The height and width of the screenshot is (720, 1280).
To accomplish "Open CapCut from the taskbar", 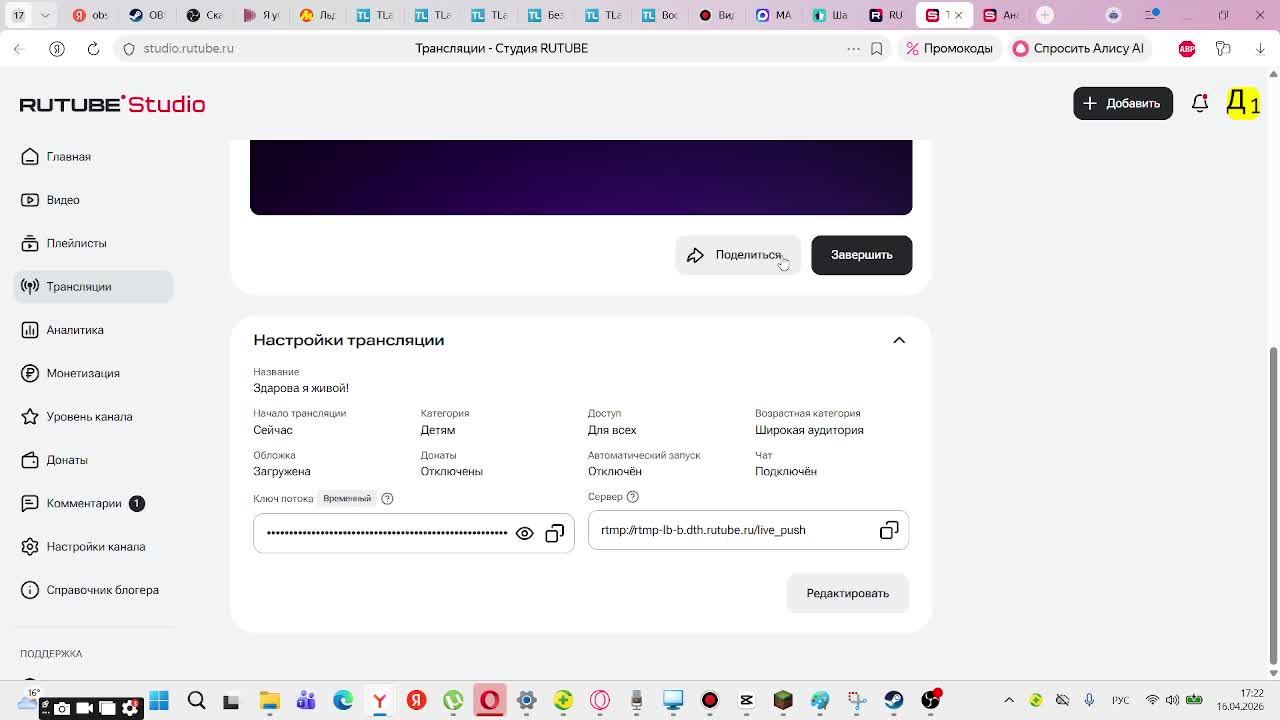I will [x=746, y=700].
